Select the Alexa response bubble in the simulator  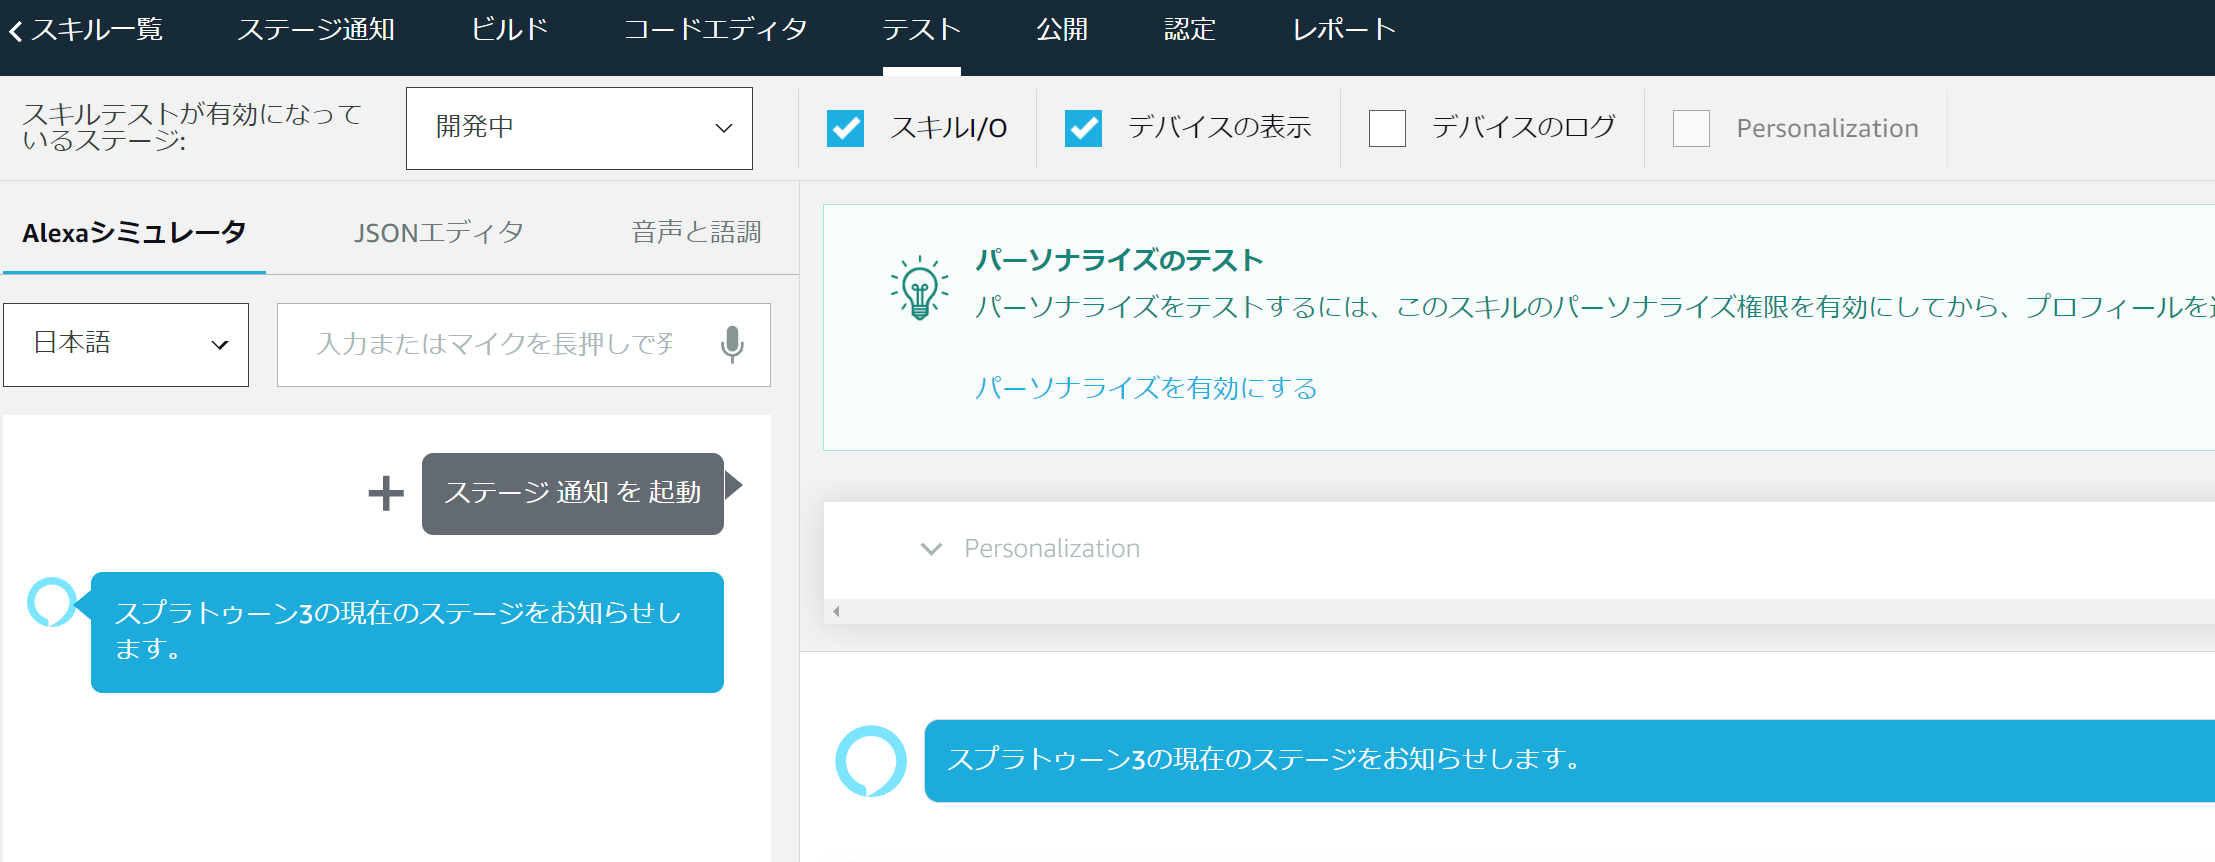(407, 632)
